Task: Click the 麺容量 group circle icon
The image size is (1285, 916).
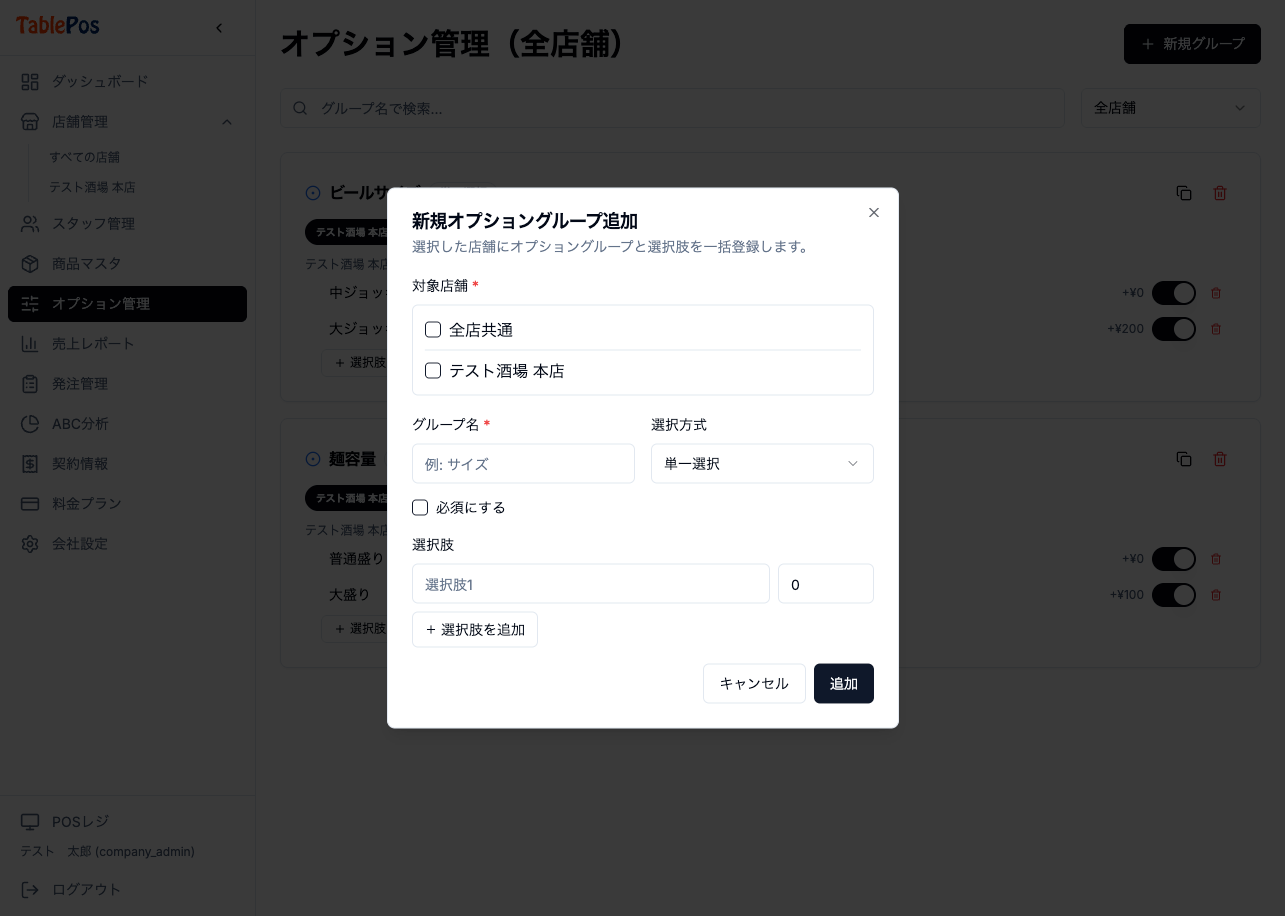Action: point(312,459)
